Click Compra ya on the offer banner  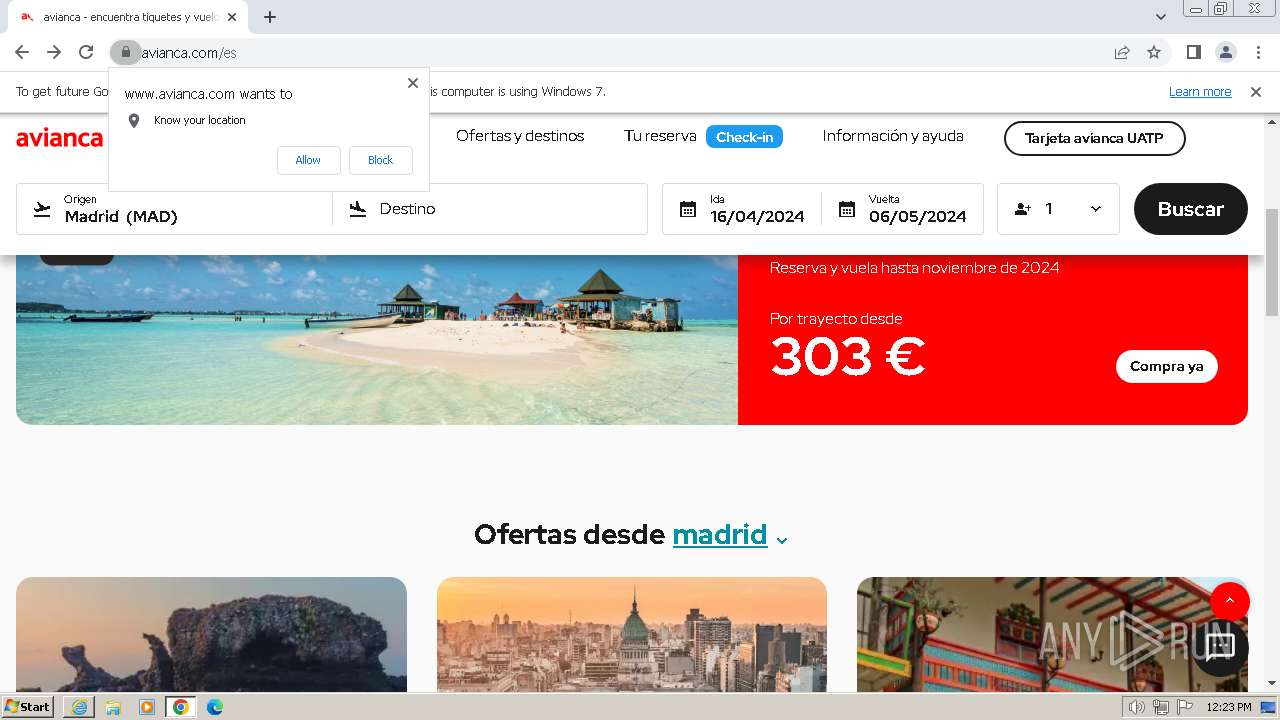click(x=1167, y=367)
